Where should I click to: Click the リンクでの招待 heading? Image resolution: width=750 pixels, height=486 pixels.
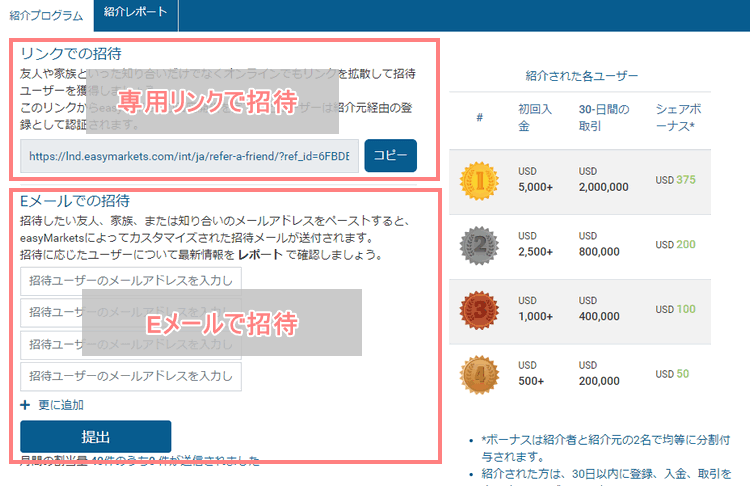pyautogui.click(x=71, y=54)
